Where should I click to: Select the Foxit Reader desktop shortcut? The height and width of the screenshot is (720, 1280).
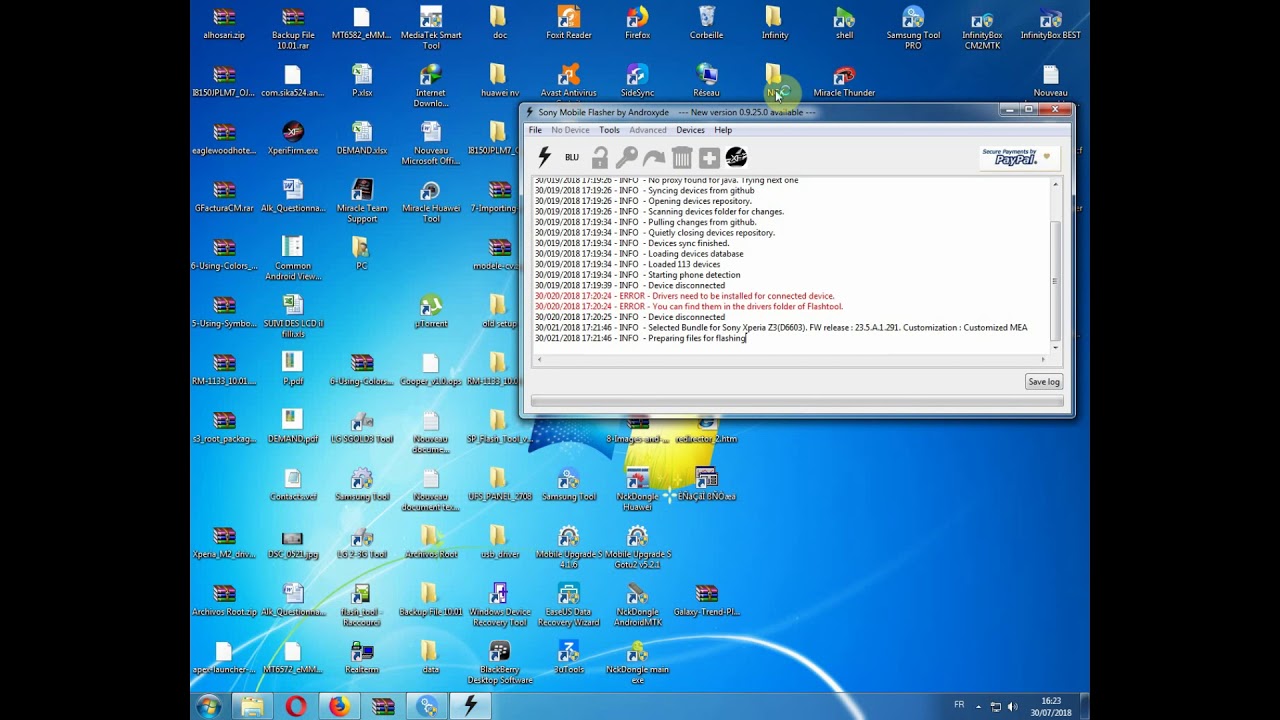point(569,23)
